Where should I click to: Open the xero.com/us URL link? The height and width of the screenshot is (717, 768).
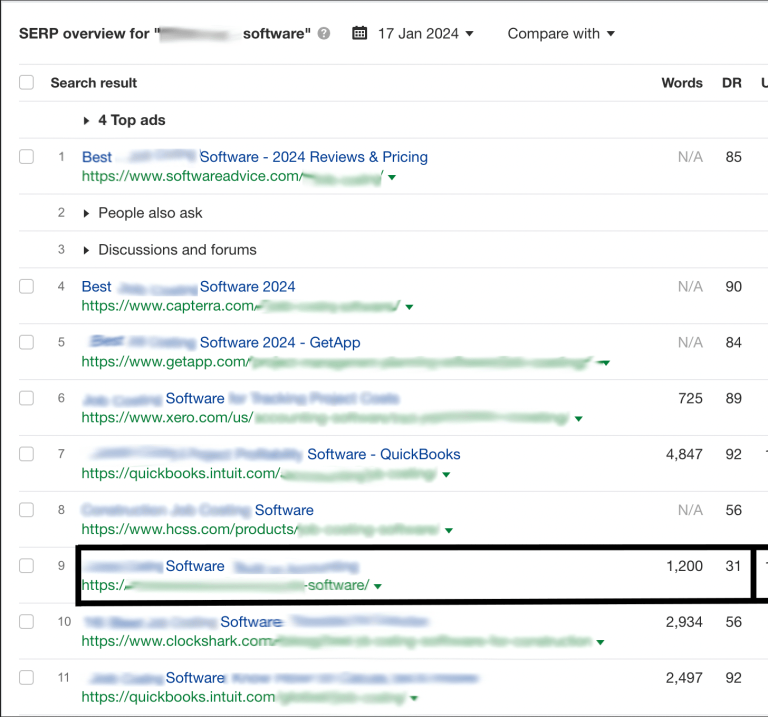tap(326, 417)
